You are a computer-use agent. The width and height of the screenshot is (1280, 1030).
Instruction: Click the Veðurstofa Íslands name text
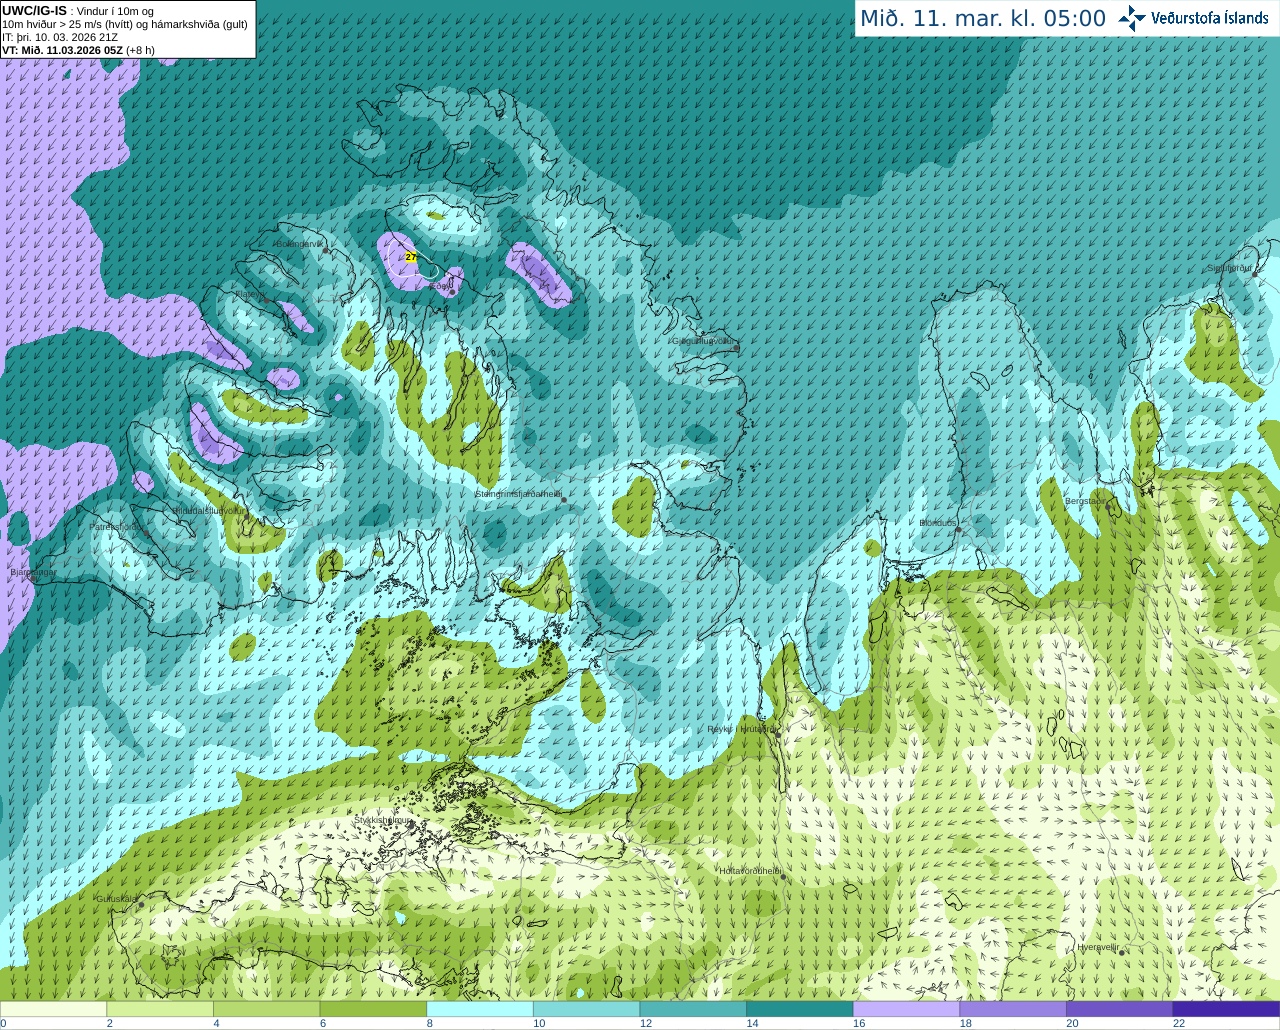tap(1210, 18)
